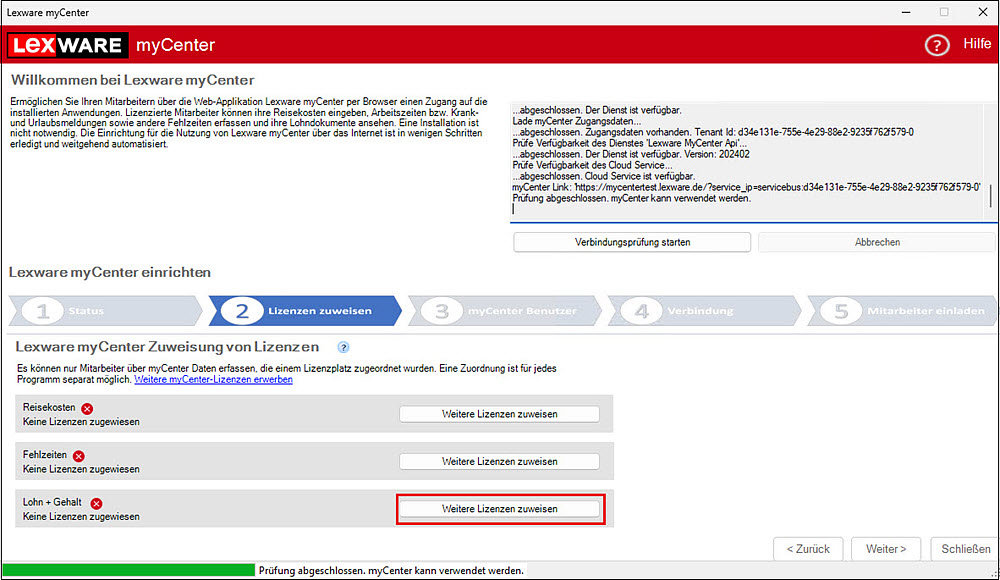
Task: Open step 4 Verbindung
Action: (704, 311)
